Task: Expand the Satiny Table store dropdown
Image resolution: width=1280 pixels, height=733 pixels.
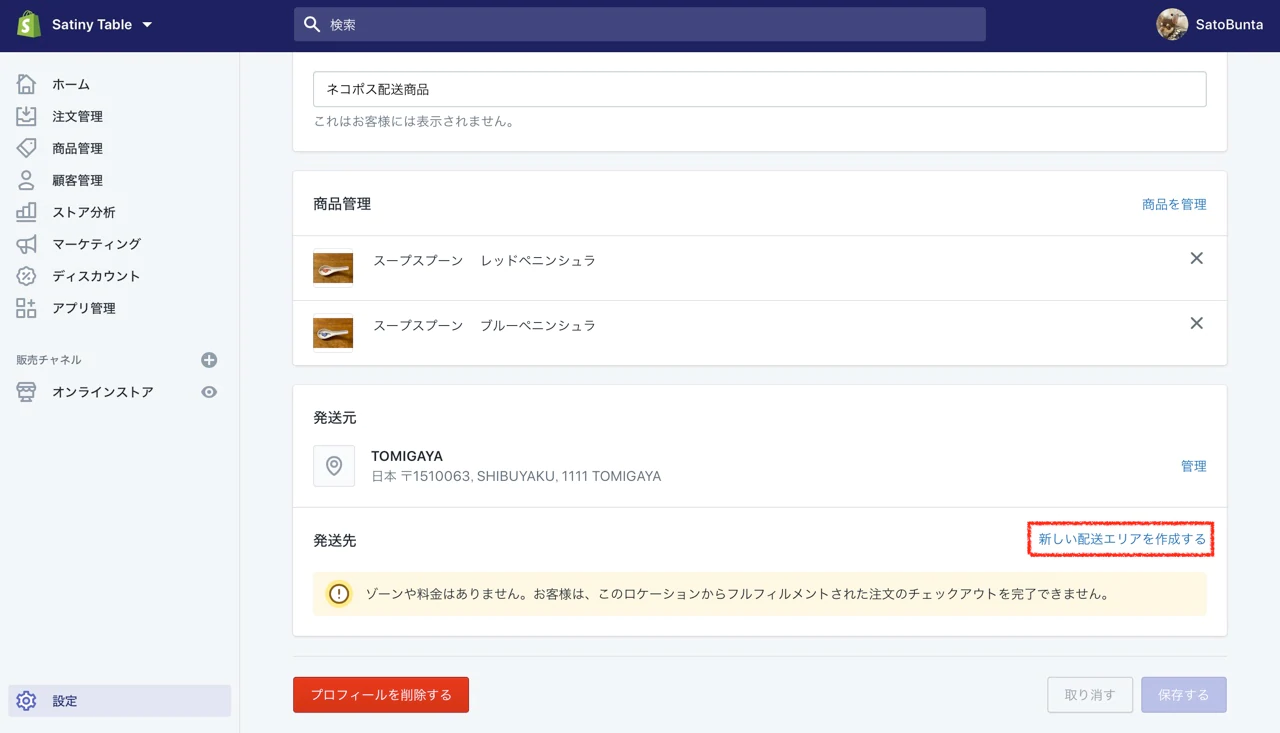Action: (147, 25)
